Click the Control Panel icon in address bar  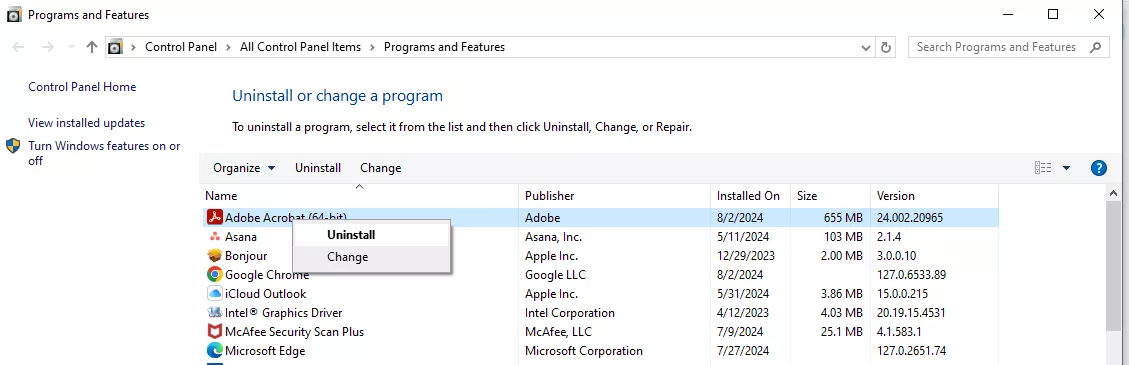[114, 48]
